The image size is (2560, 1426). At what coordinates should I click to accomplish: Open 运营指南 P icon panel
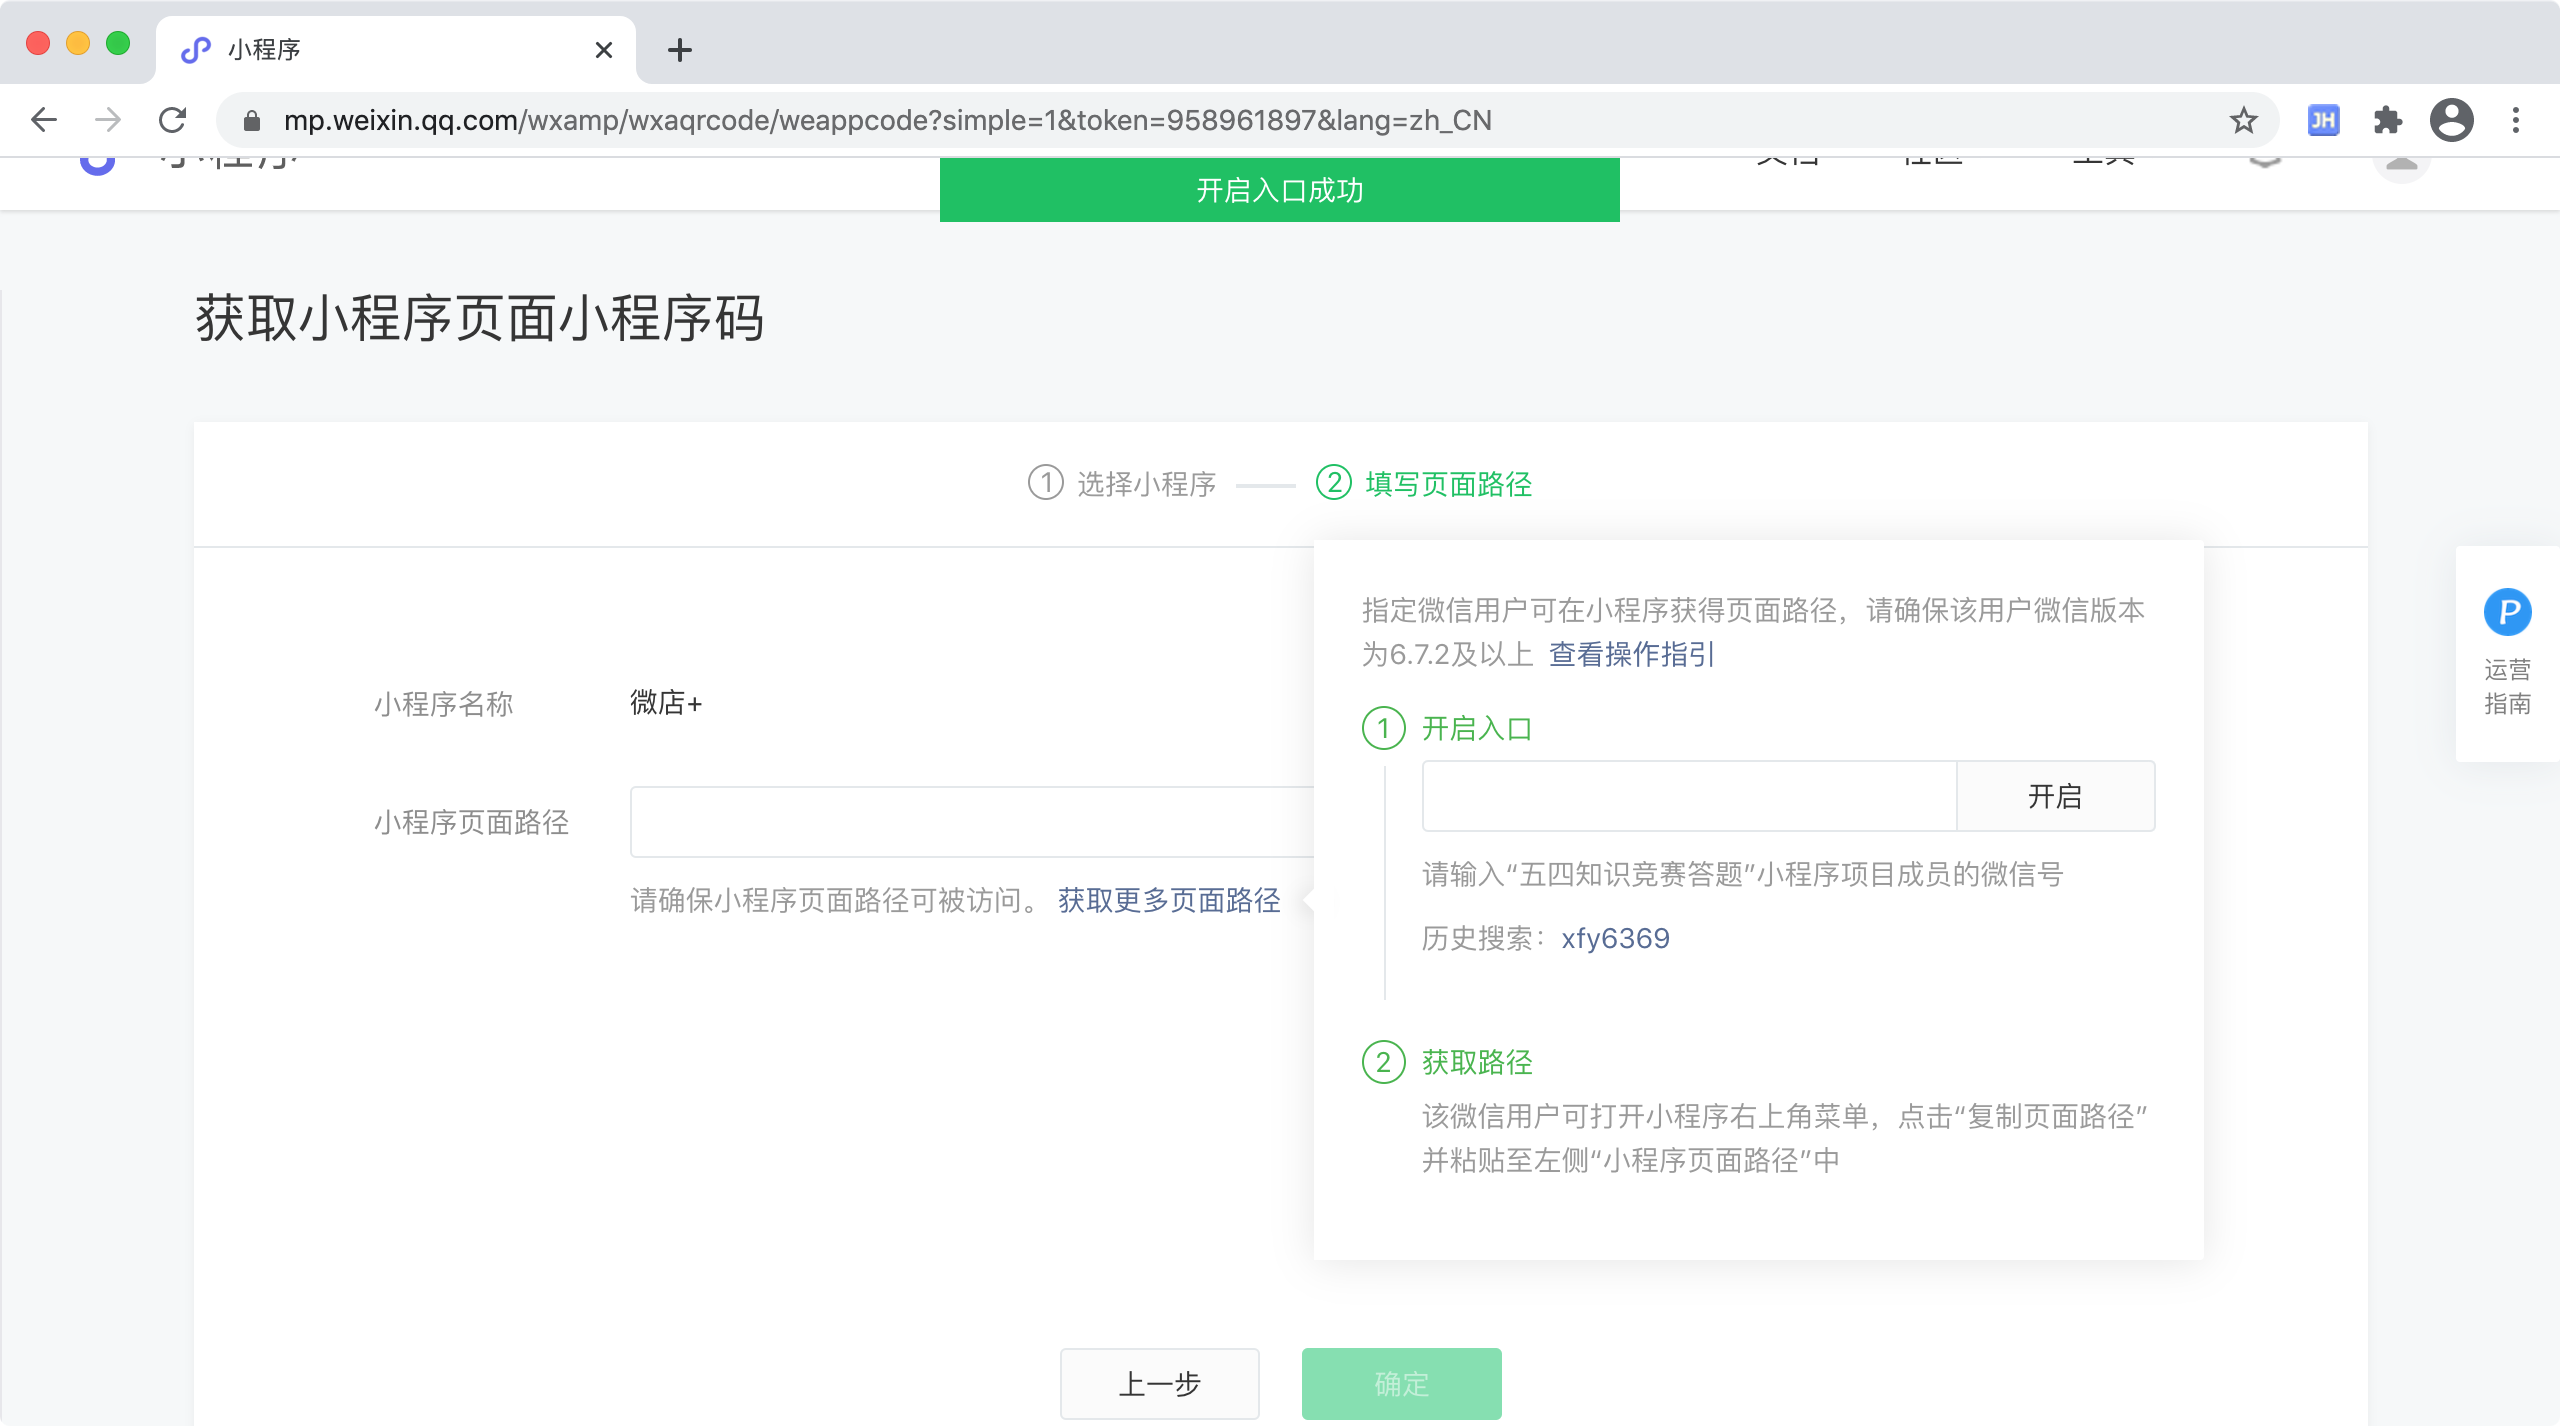click(2507, 612)
